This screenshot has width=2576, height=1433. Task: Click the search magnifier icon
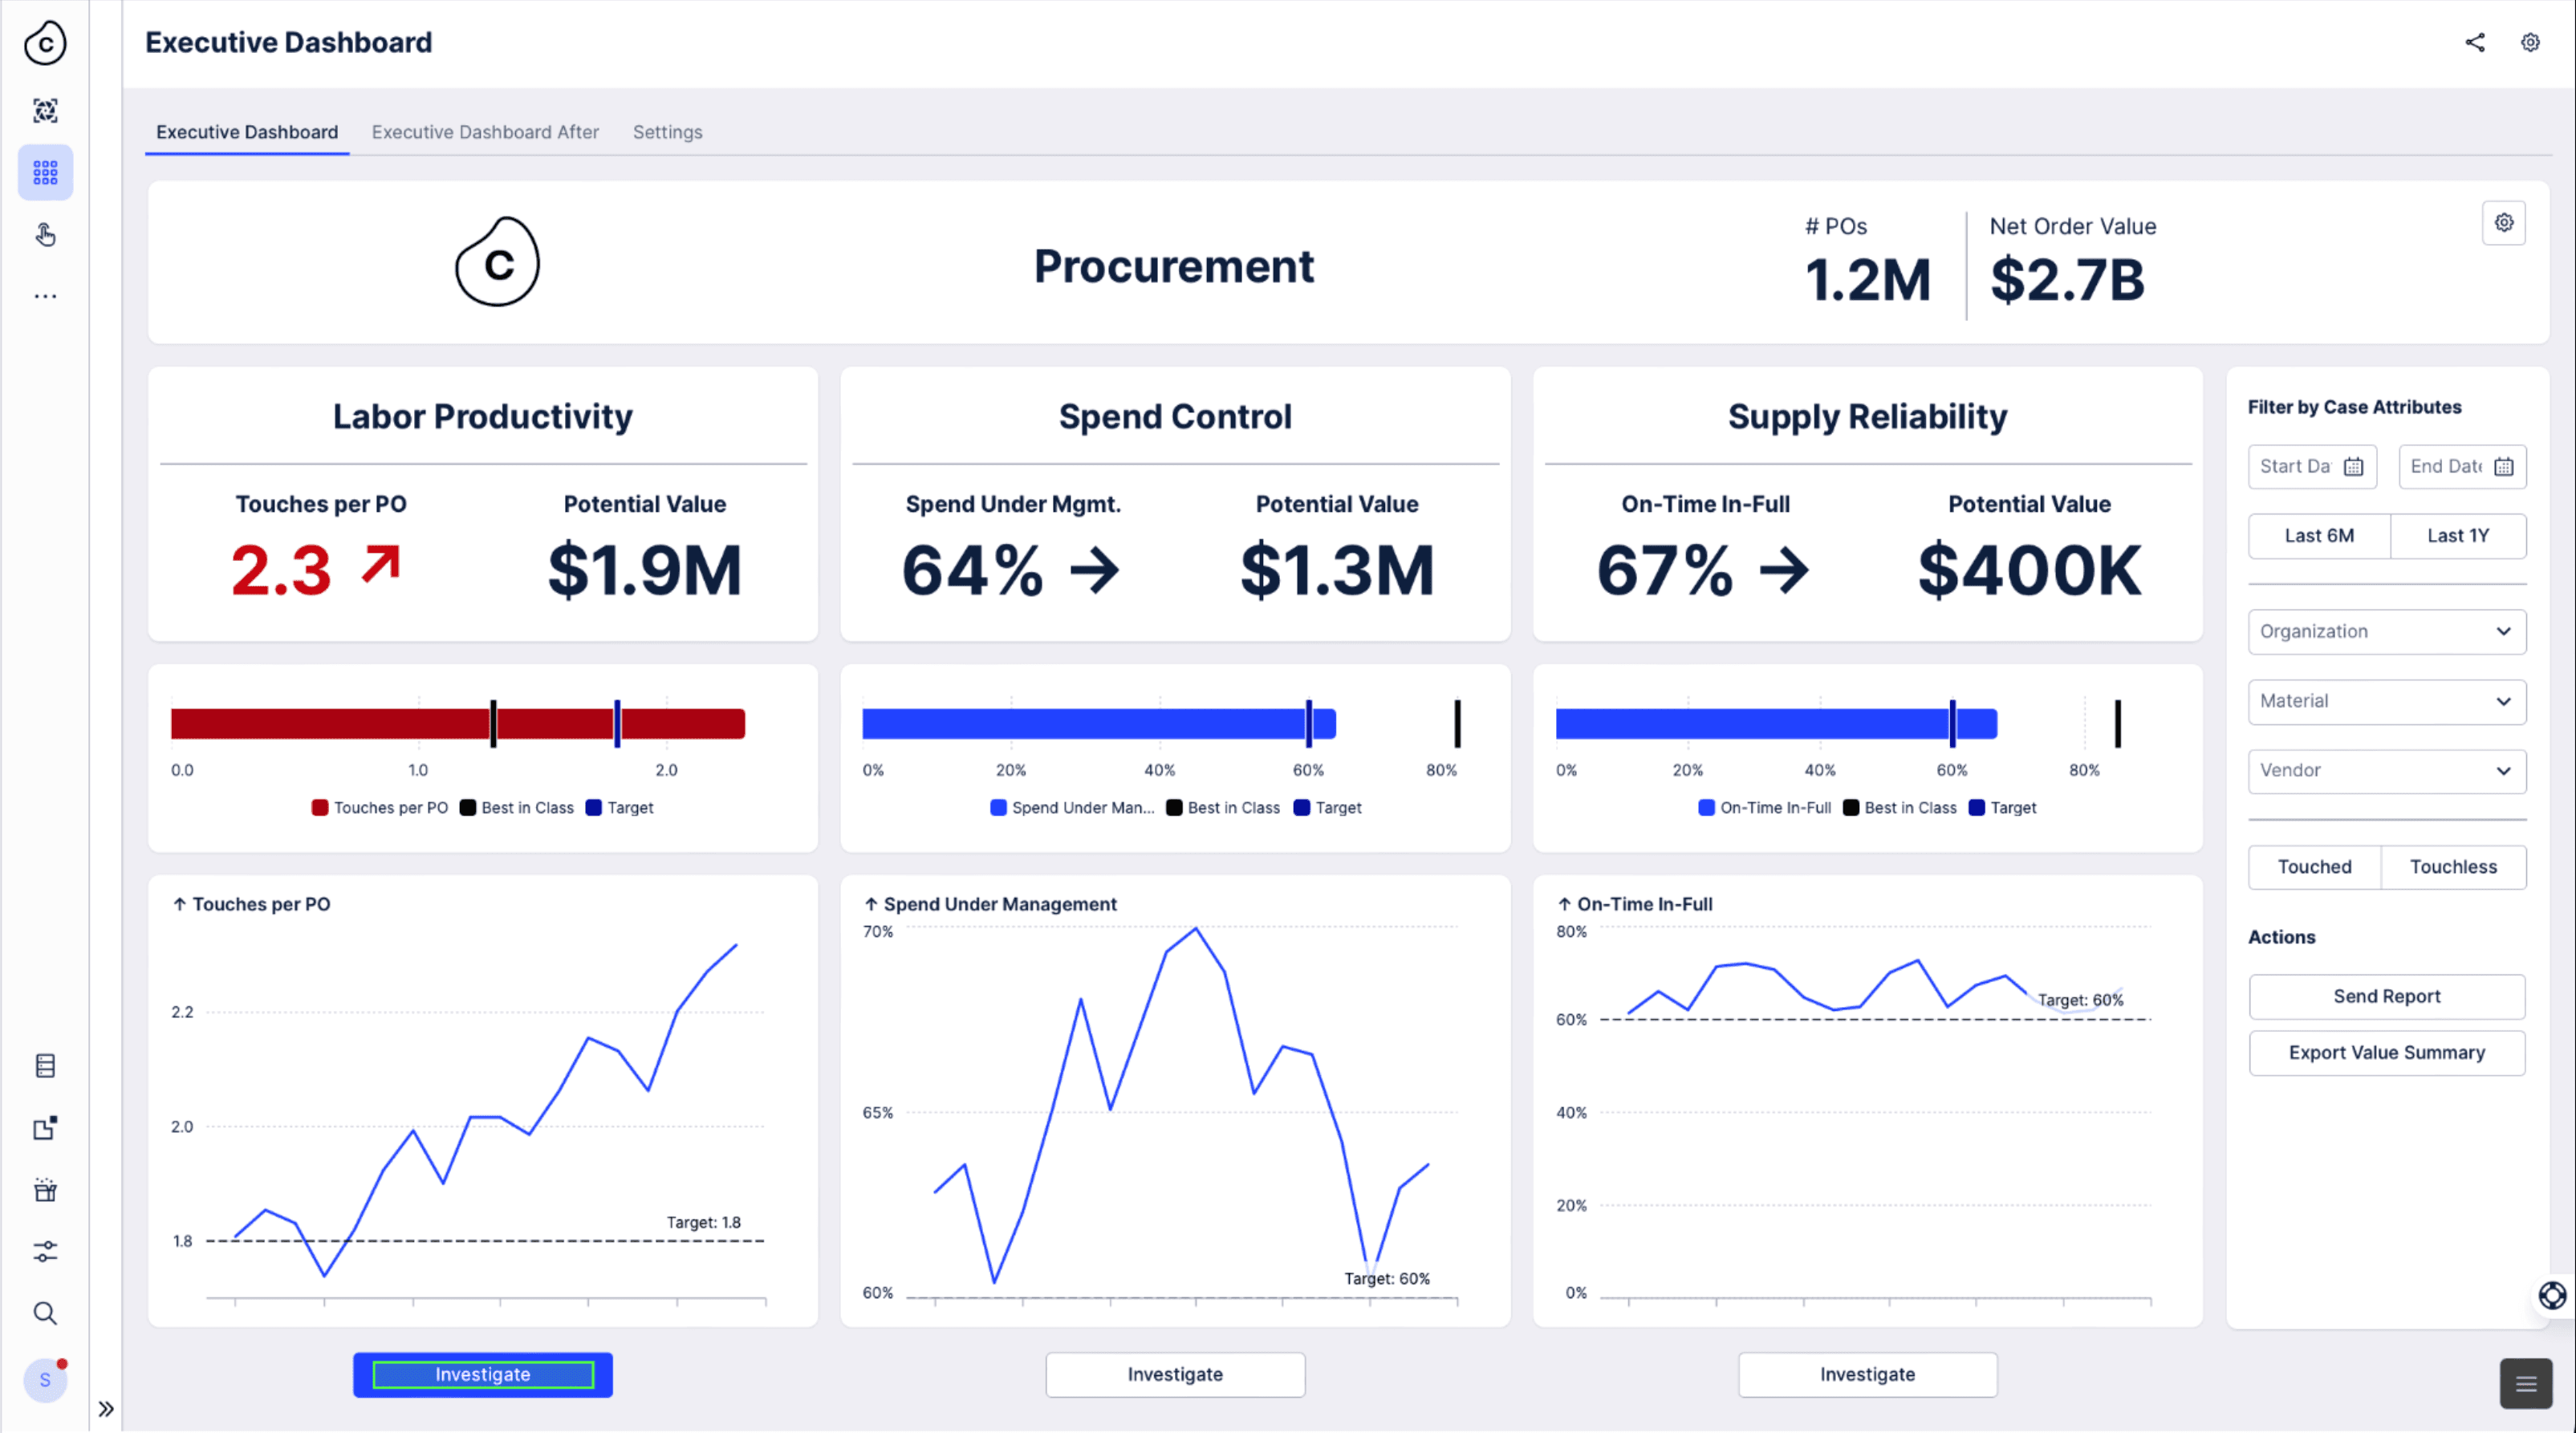coord(45,1314)
